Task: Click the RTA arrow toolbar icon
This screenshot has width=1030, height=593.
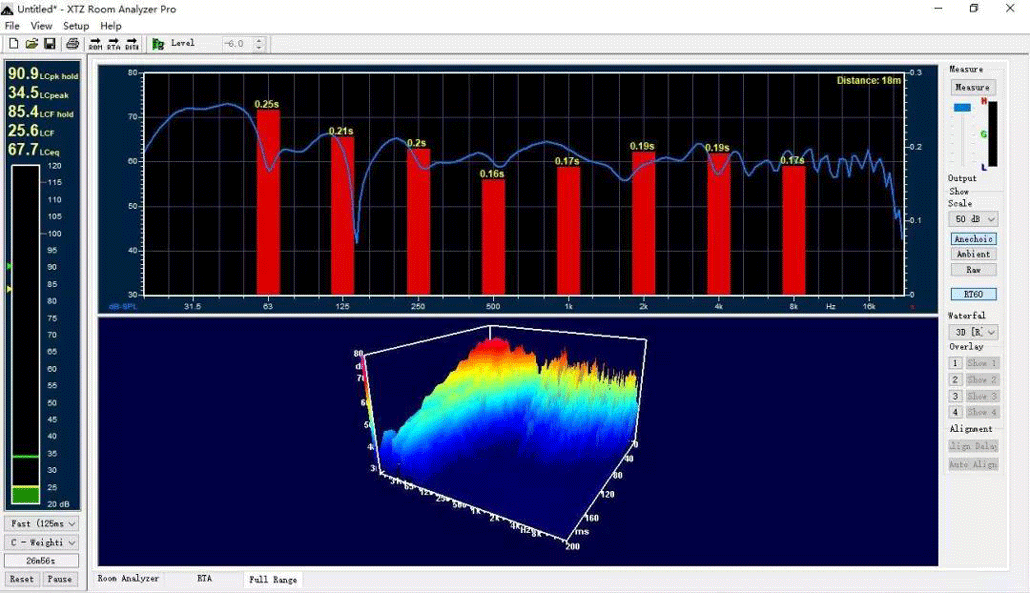Action: 114,44
